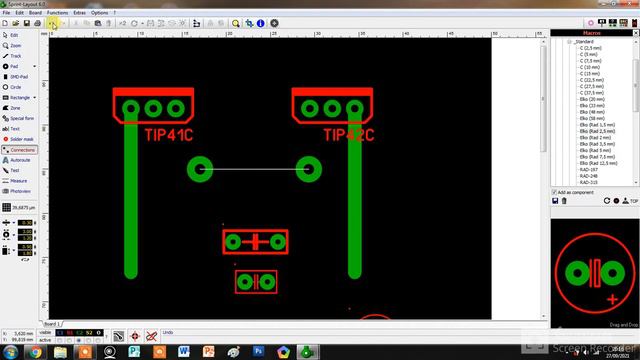Image resolution: width=640 pixels, height=360 pixels.
Task: Select the Pad tool
Action: 11,66
